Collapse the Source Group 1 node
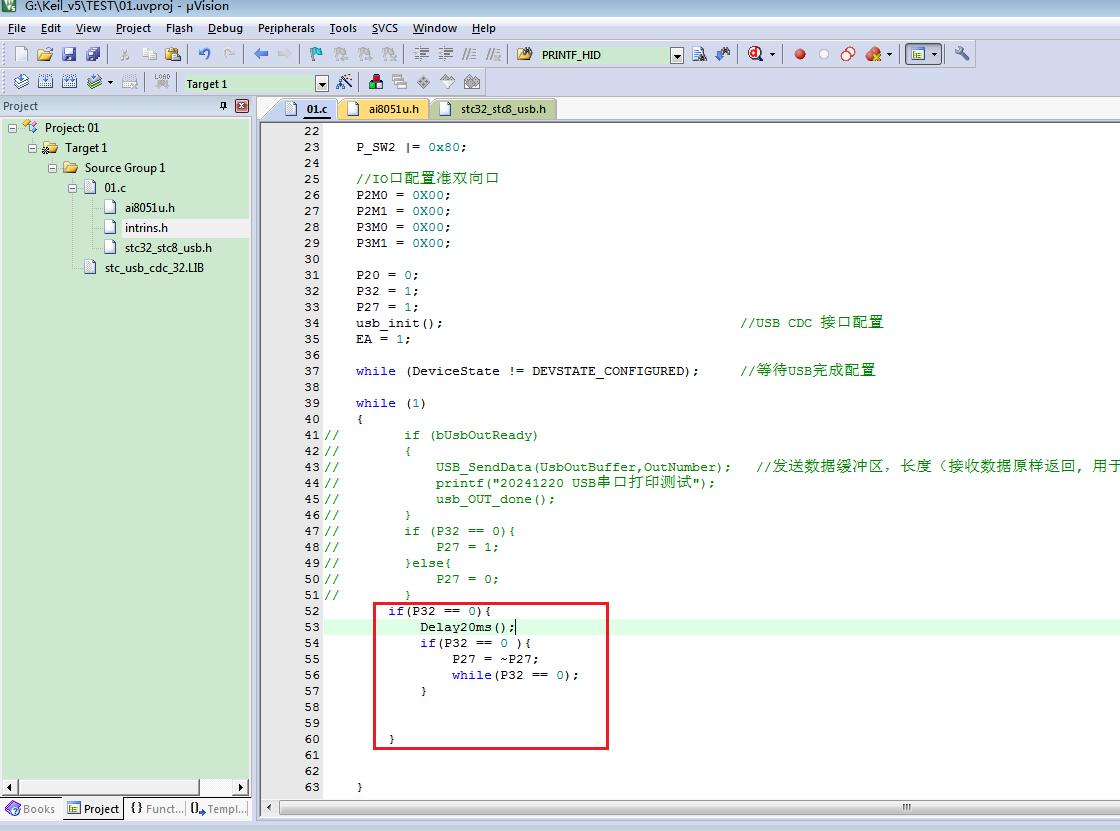The width and height of the screenshot is (1120, 831). (x=52, y=168)
